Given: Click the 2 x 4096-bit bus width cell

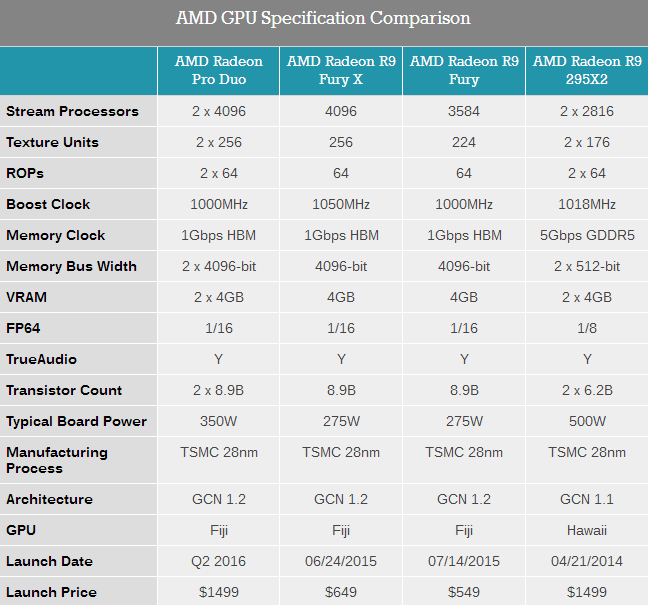Looking at the screenshot, I should (219, 266).
